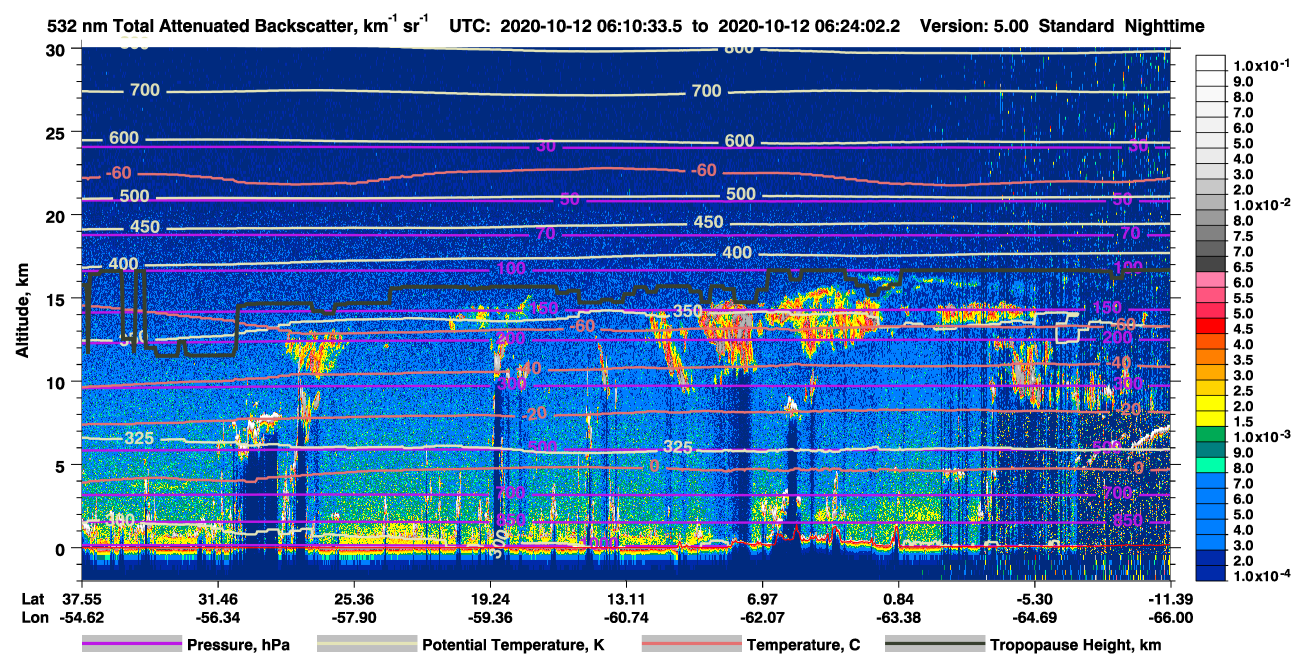Click longitude value '-60.74'
Viewport: 1300px width, 667px height.
click(x=625, y=617)
